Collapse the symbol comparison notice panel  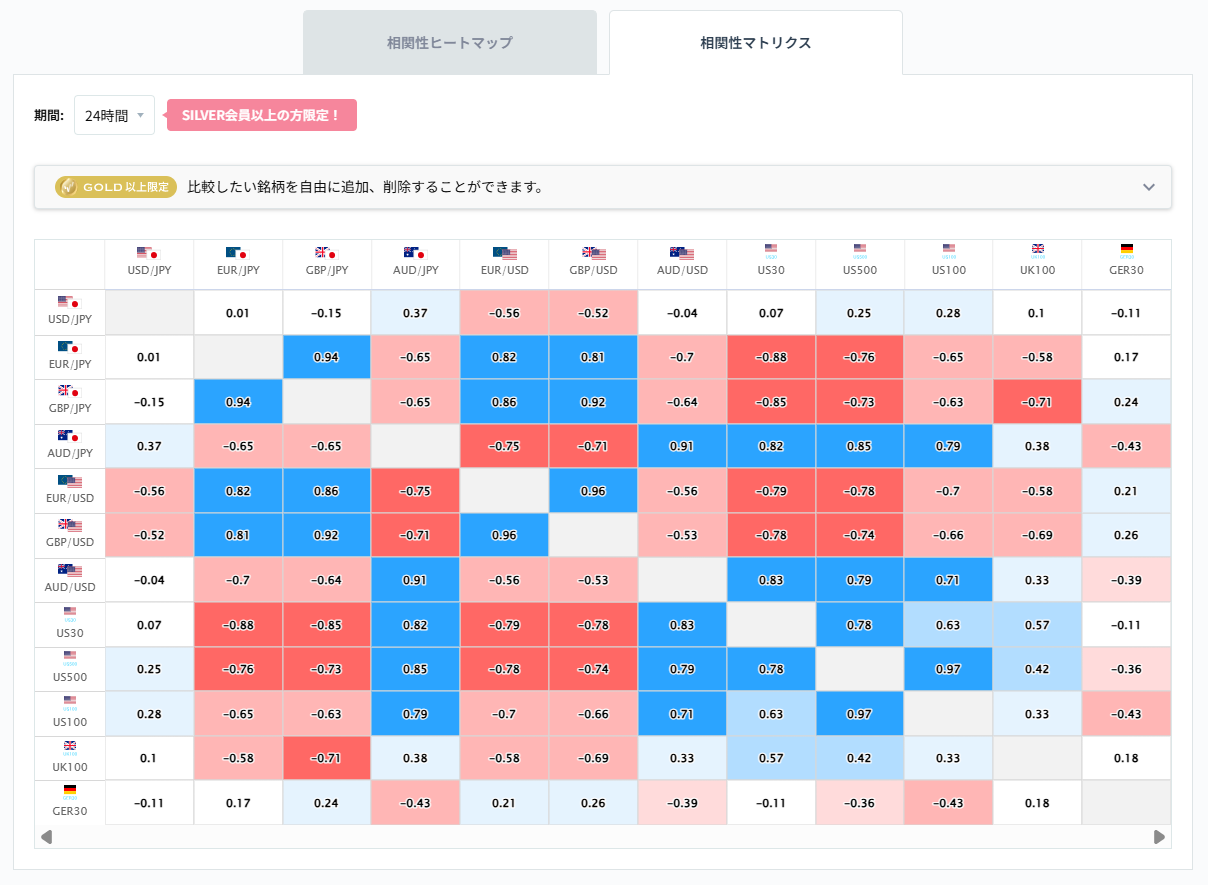click(1148, 186)
